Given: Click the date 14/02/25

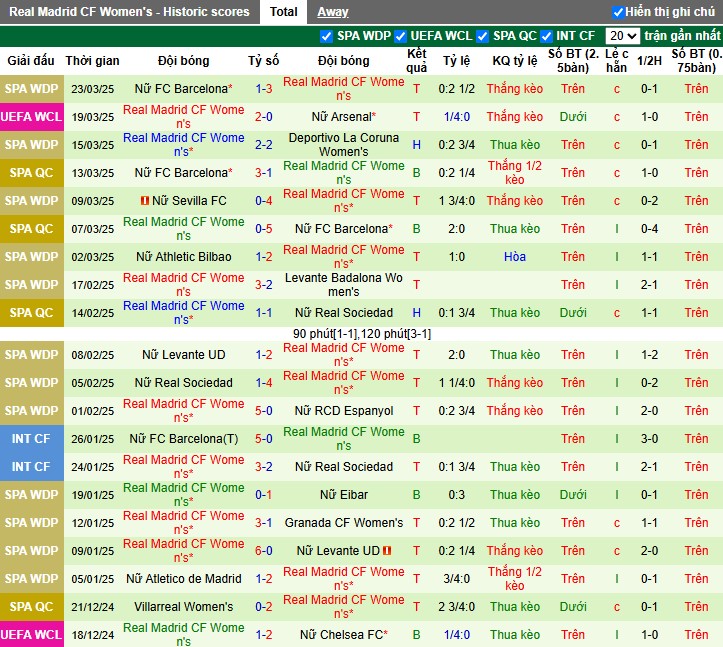Looking at the screenshot, I should coord(92,313).
